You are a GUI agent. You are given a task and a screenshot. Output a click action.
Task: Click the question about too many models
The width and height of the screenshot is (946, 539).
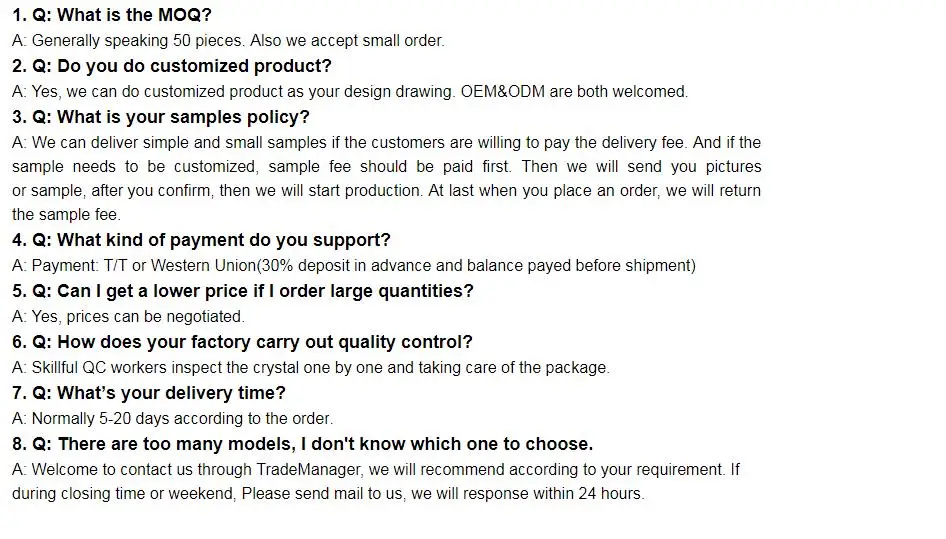point(302,444)
